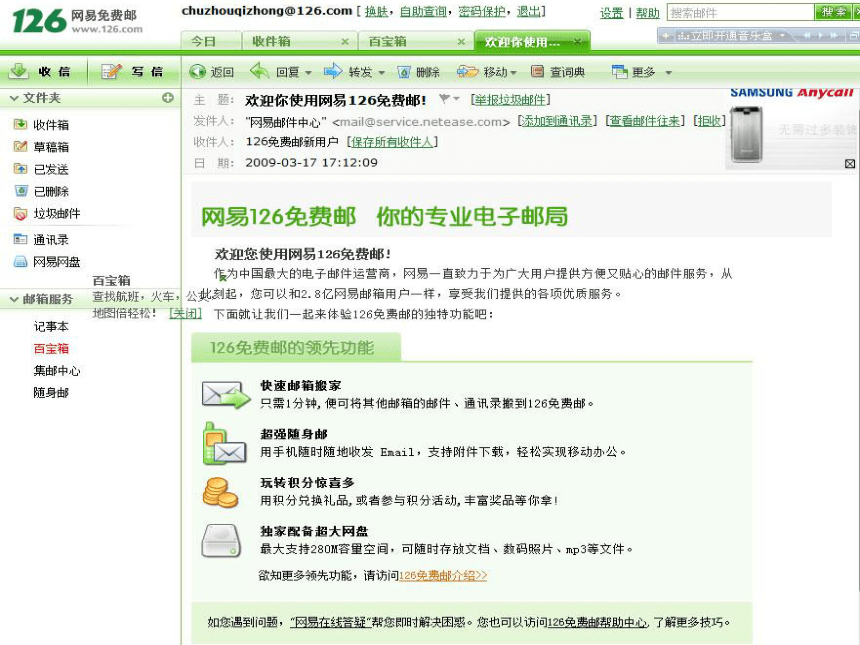The width and height of the screenshot is (860, 645).
Task: Open 随身邮 in mailbox services
Action: tap(51, 393)
